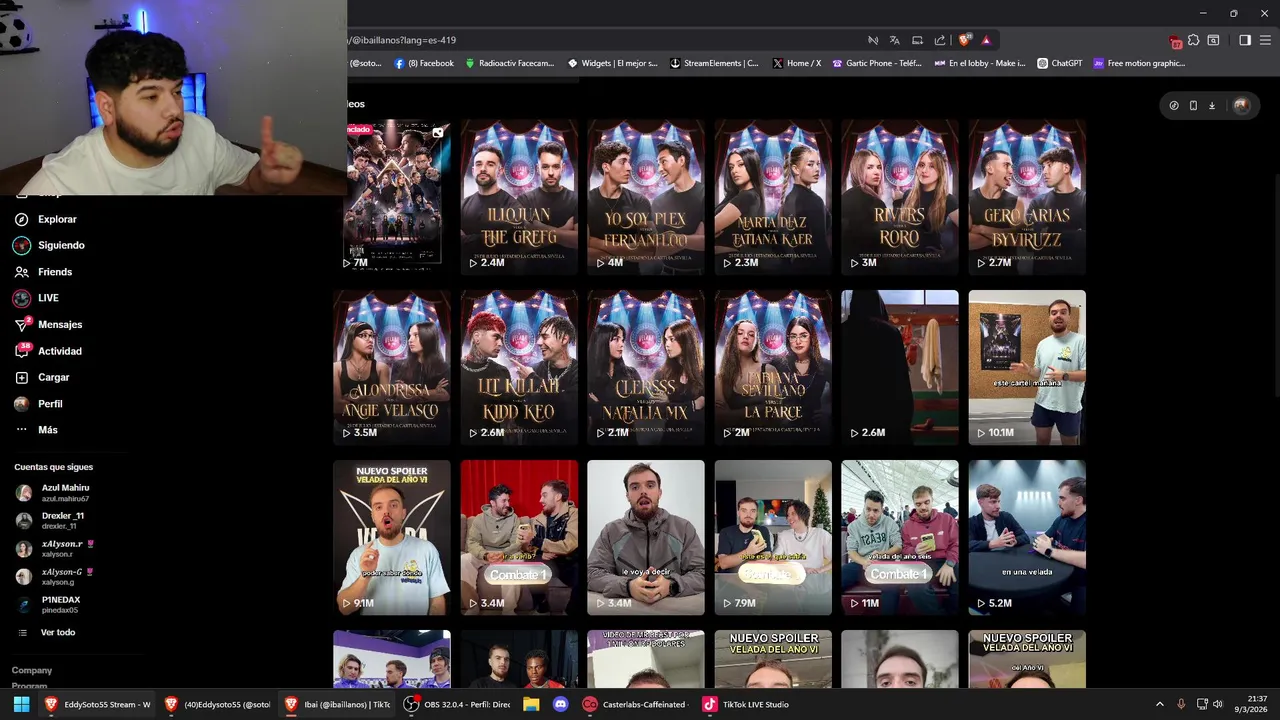Open TikTok LIVE Studio from taskbar
The image size is (1280, 720).
(746, 704)
